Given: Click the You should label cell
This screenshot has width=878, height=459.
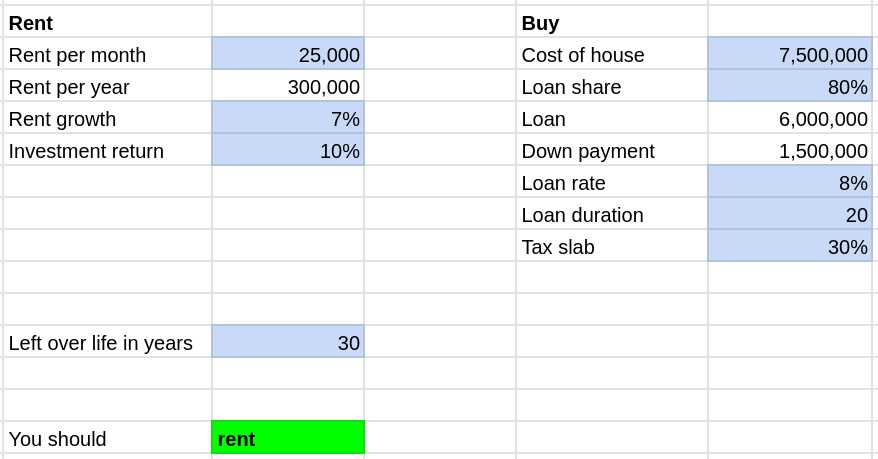Looking at the screenshot, I should pyautogui.click(x=108, y=437).
